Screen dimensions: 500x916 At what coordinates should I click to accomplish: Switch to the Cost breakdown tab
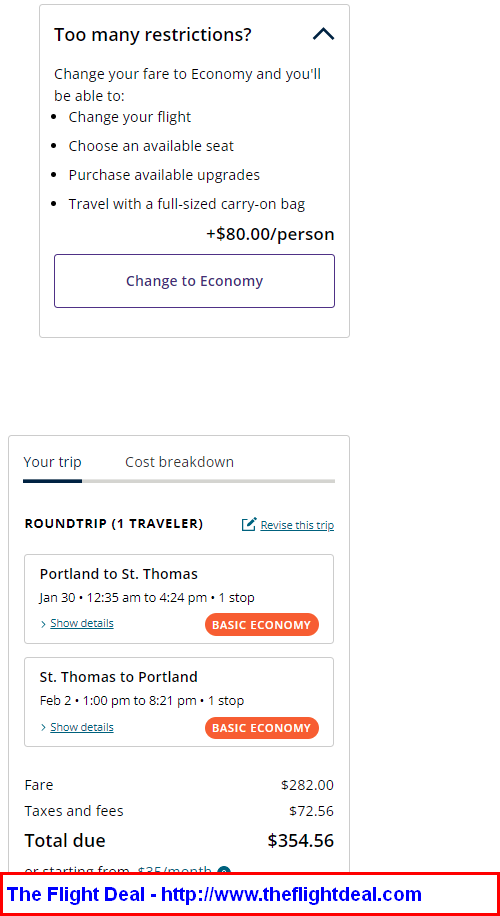pyautogui.click(x=179, y=462)
